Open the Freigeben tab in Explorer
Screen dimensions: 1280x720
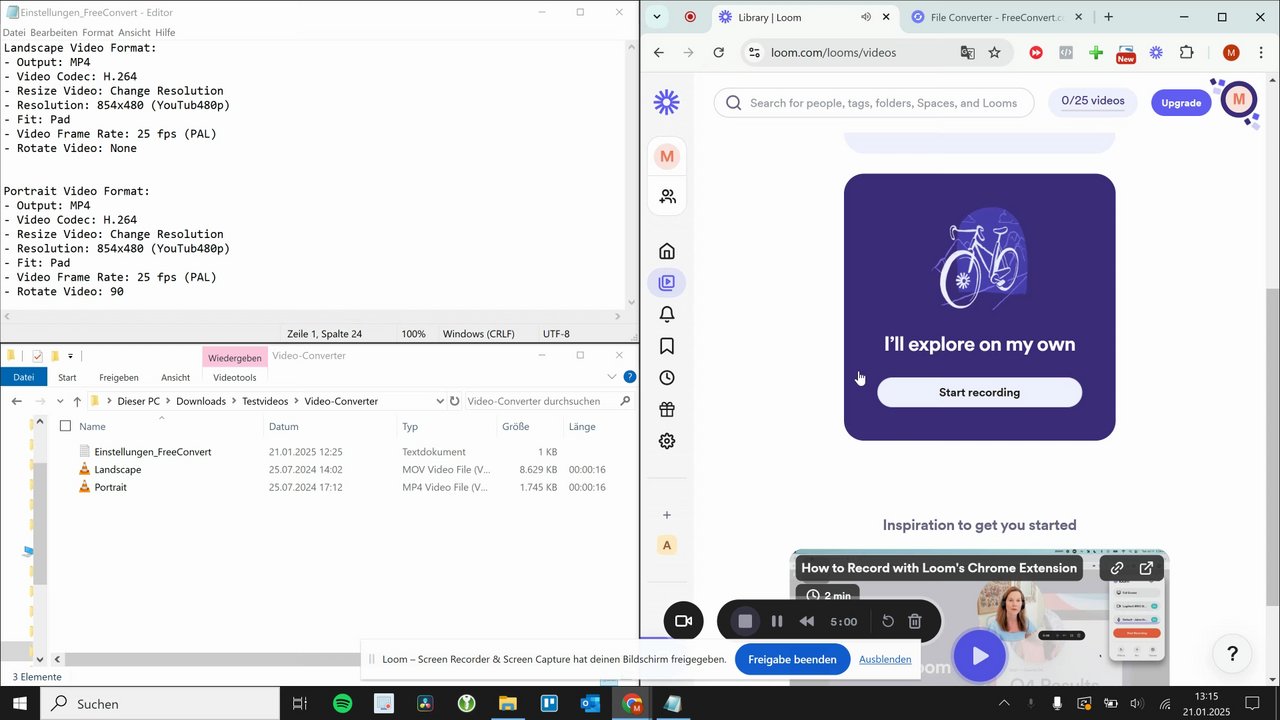[119, 377]
